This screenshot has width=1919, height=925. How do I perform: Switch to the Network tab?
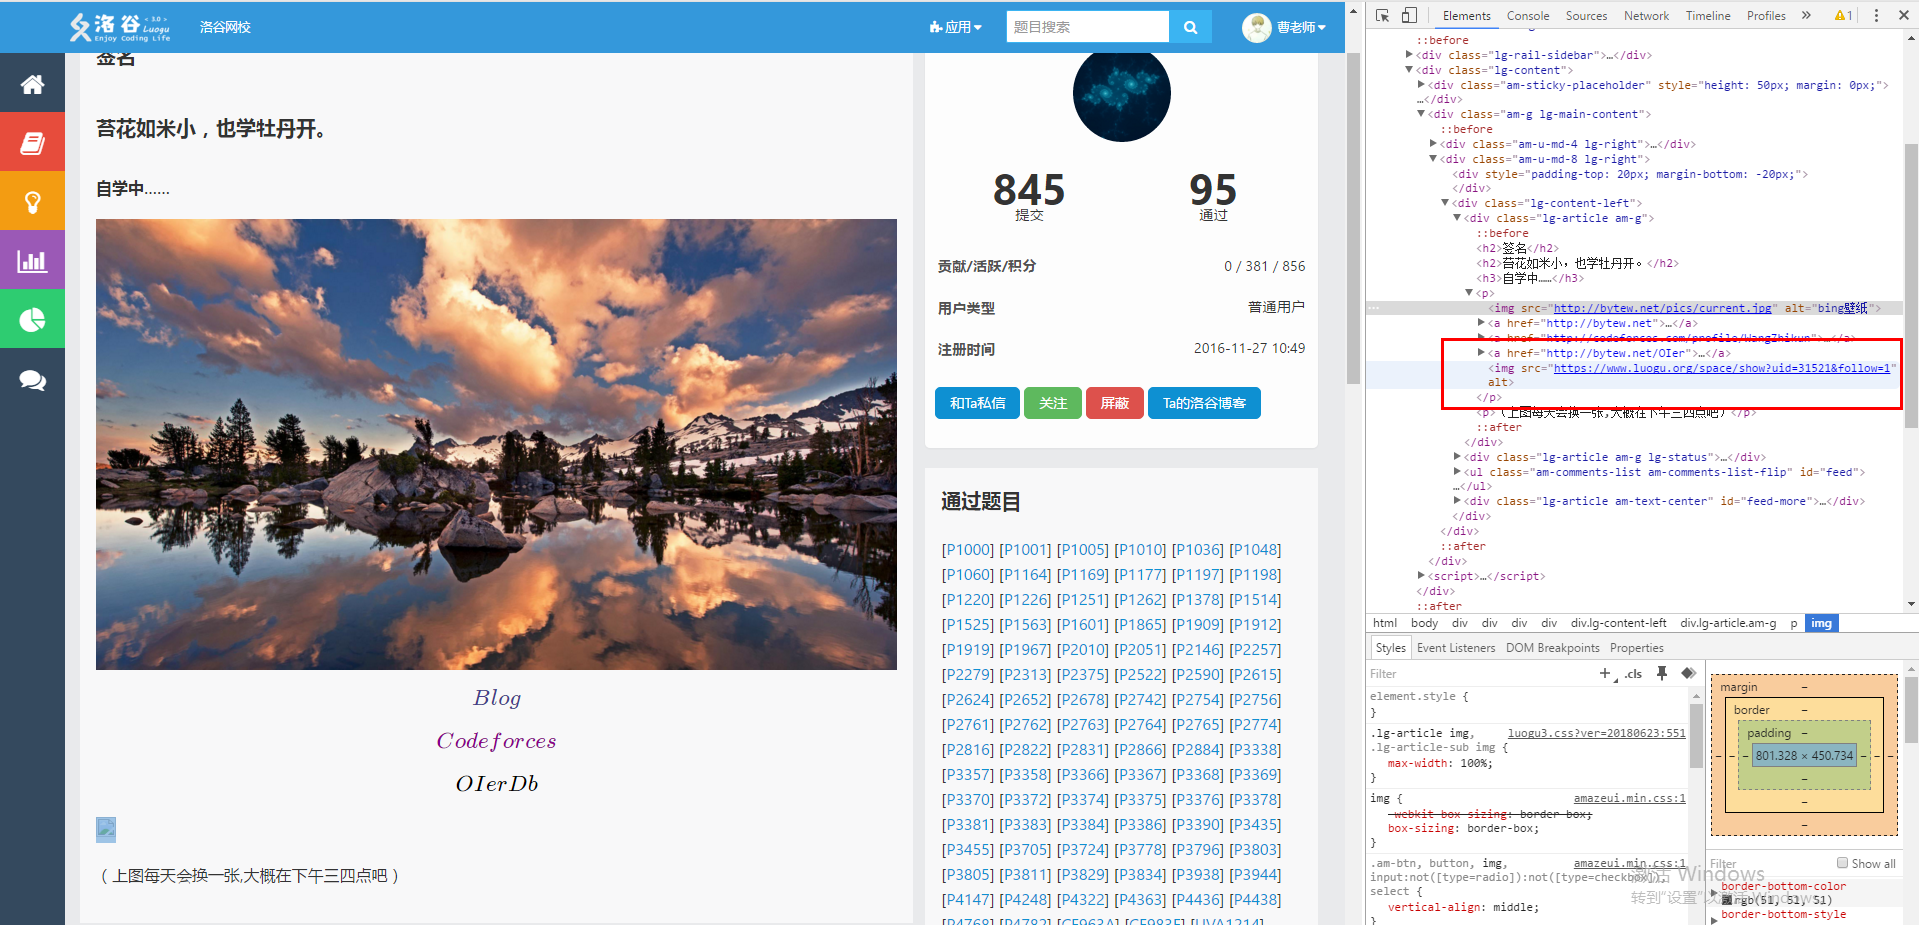point(1646,16)
